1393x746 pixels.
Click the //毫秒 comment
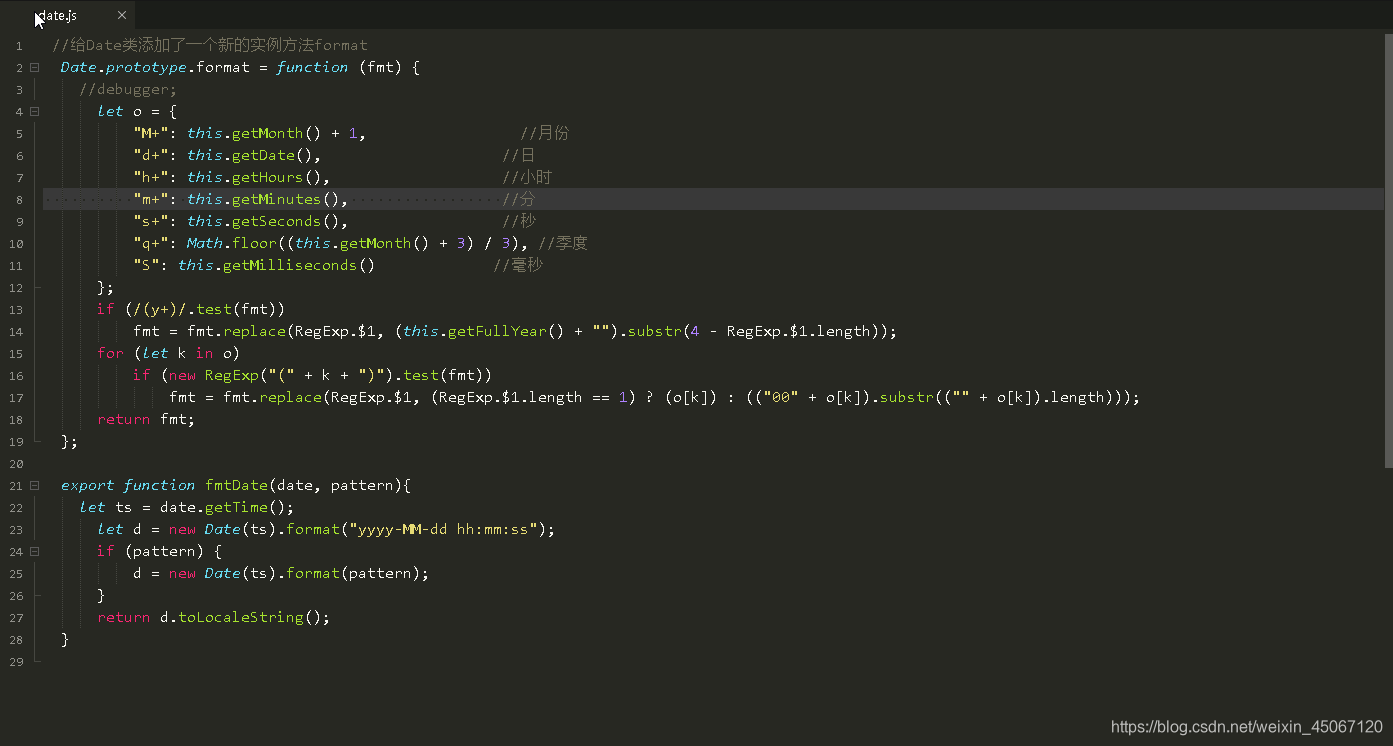point(518,266)
